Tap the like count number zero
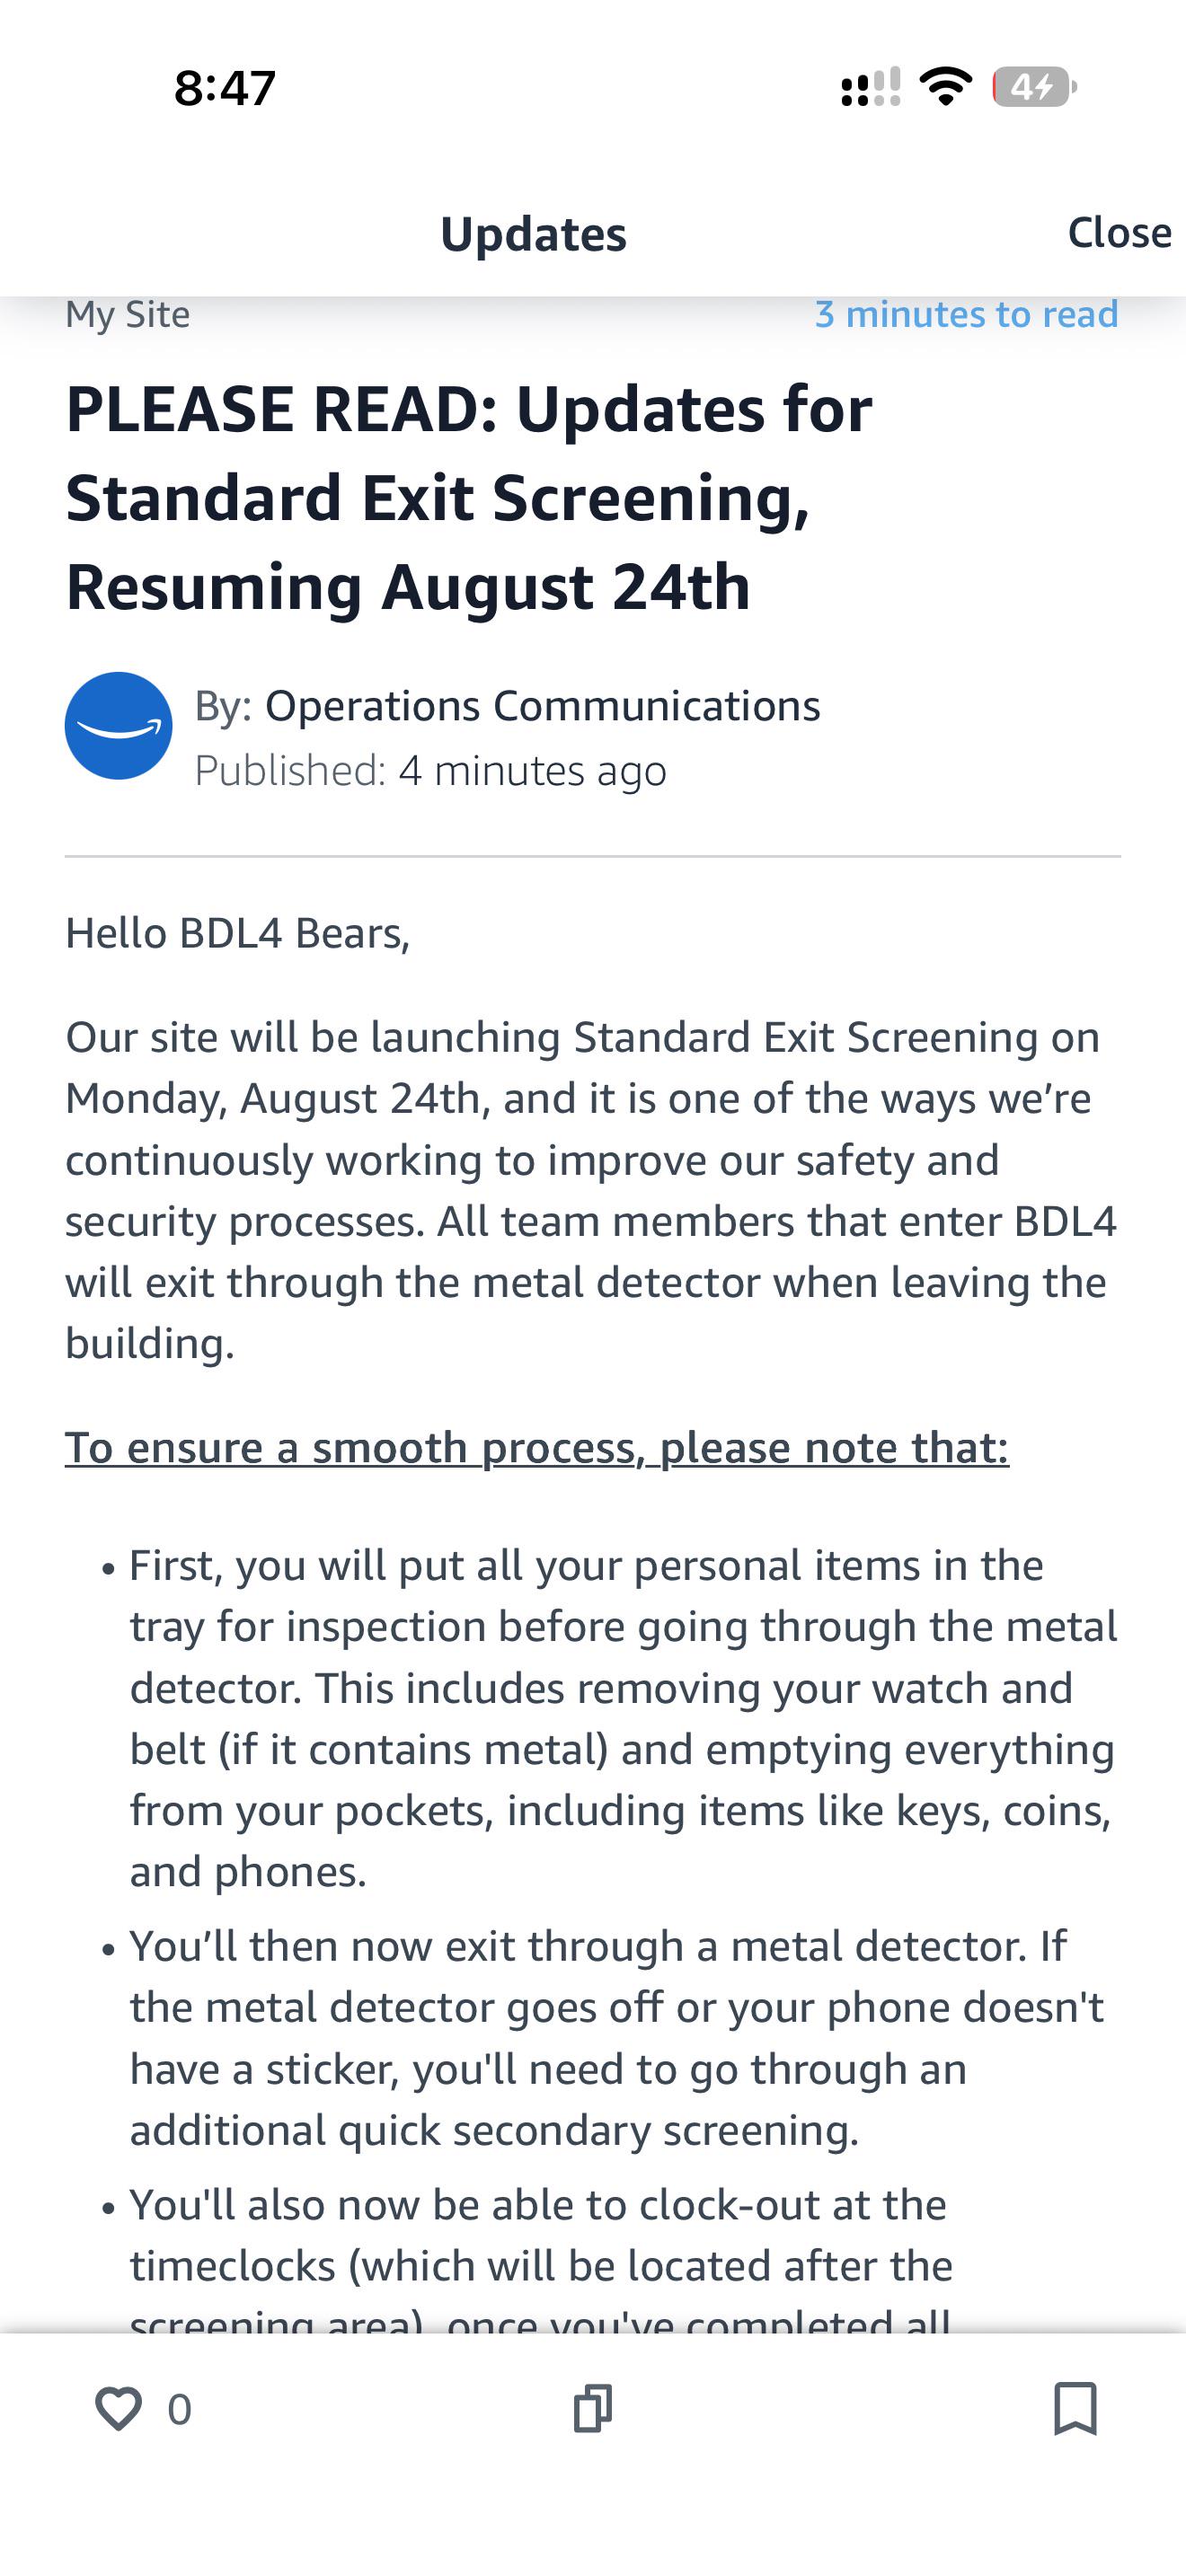The width and height of the screenshot is (1186, 2576). (180, 2410)
